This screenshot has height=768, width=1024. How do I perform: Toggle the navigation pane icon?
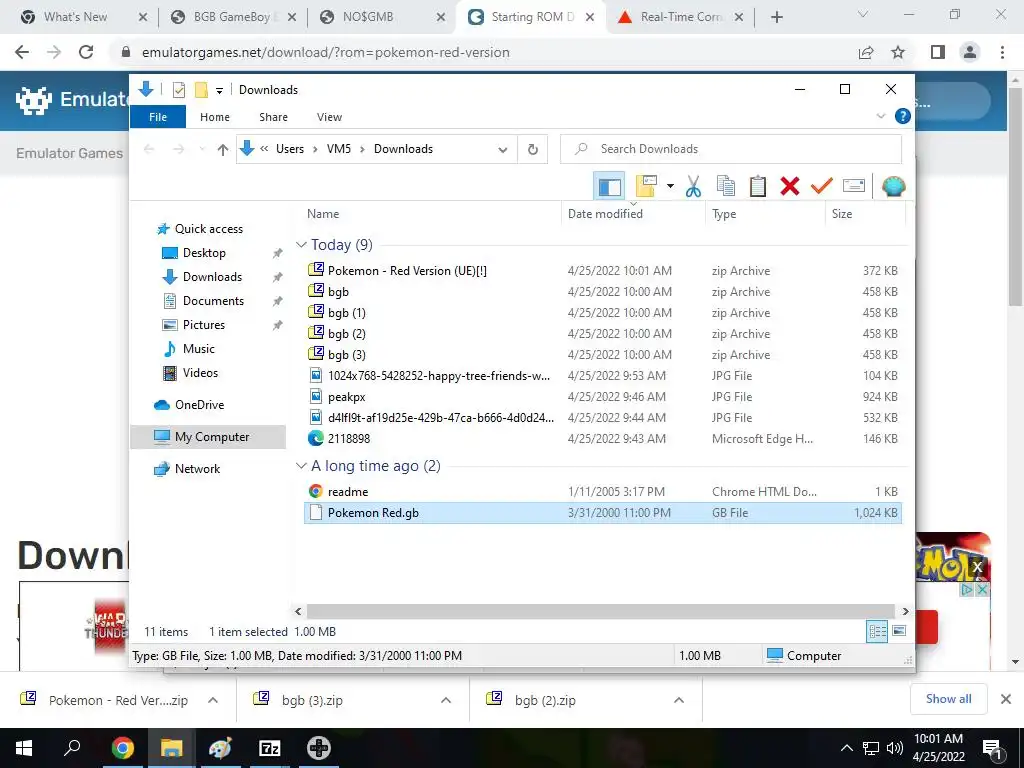tap(609, 187)
